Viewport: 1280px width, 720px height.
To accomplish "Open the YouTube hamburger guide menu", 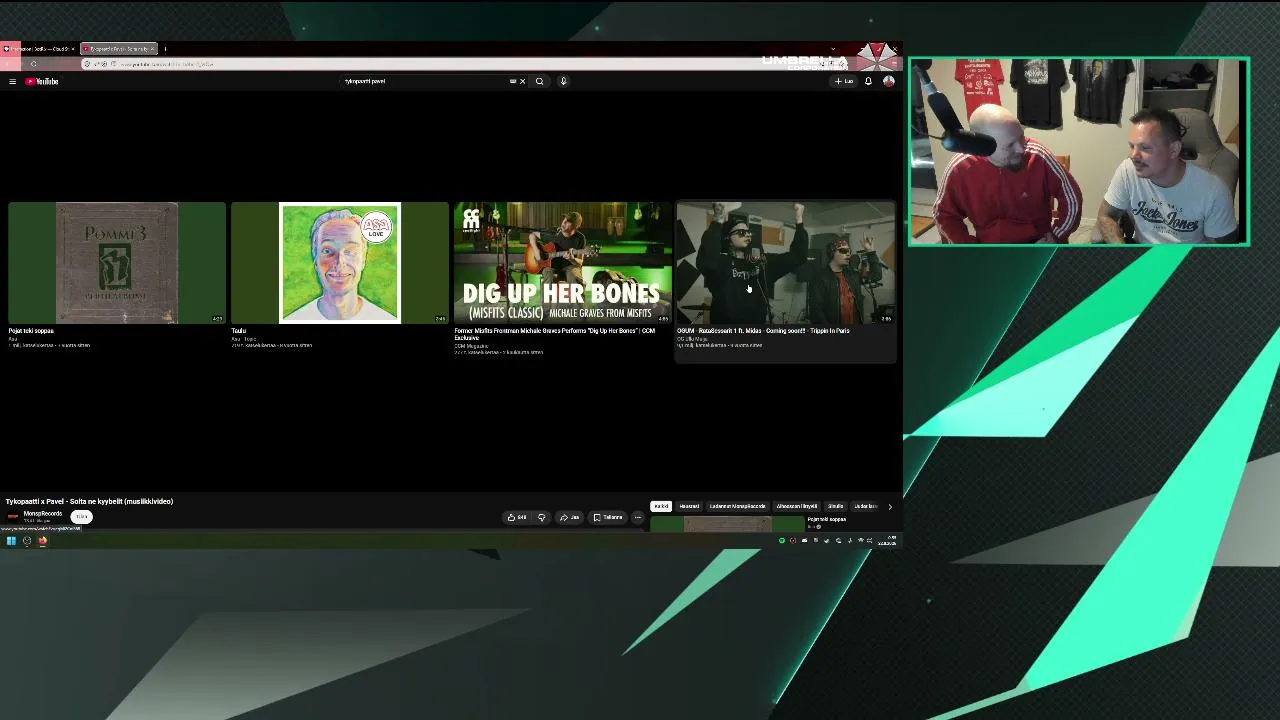I will pos(12,81).
